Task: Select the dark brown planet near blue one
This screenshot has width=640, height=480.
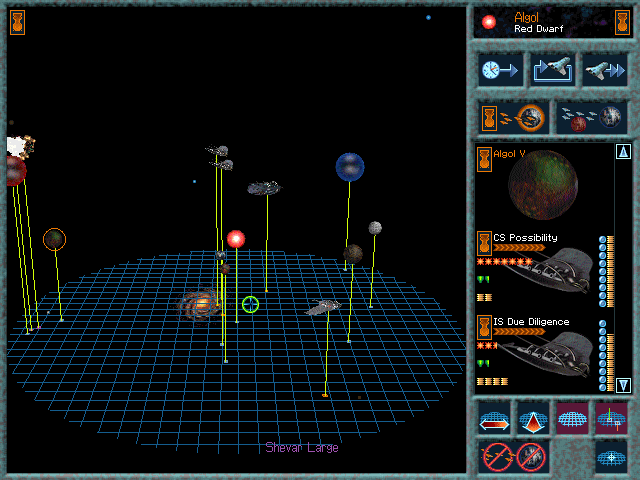Action: pyautogui.click(x=353, y=254)
